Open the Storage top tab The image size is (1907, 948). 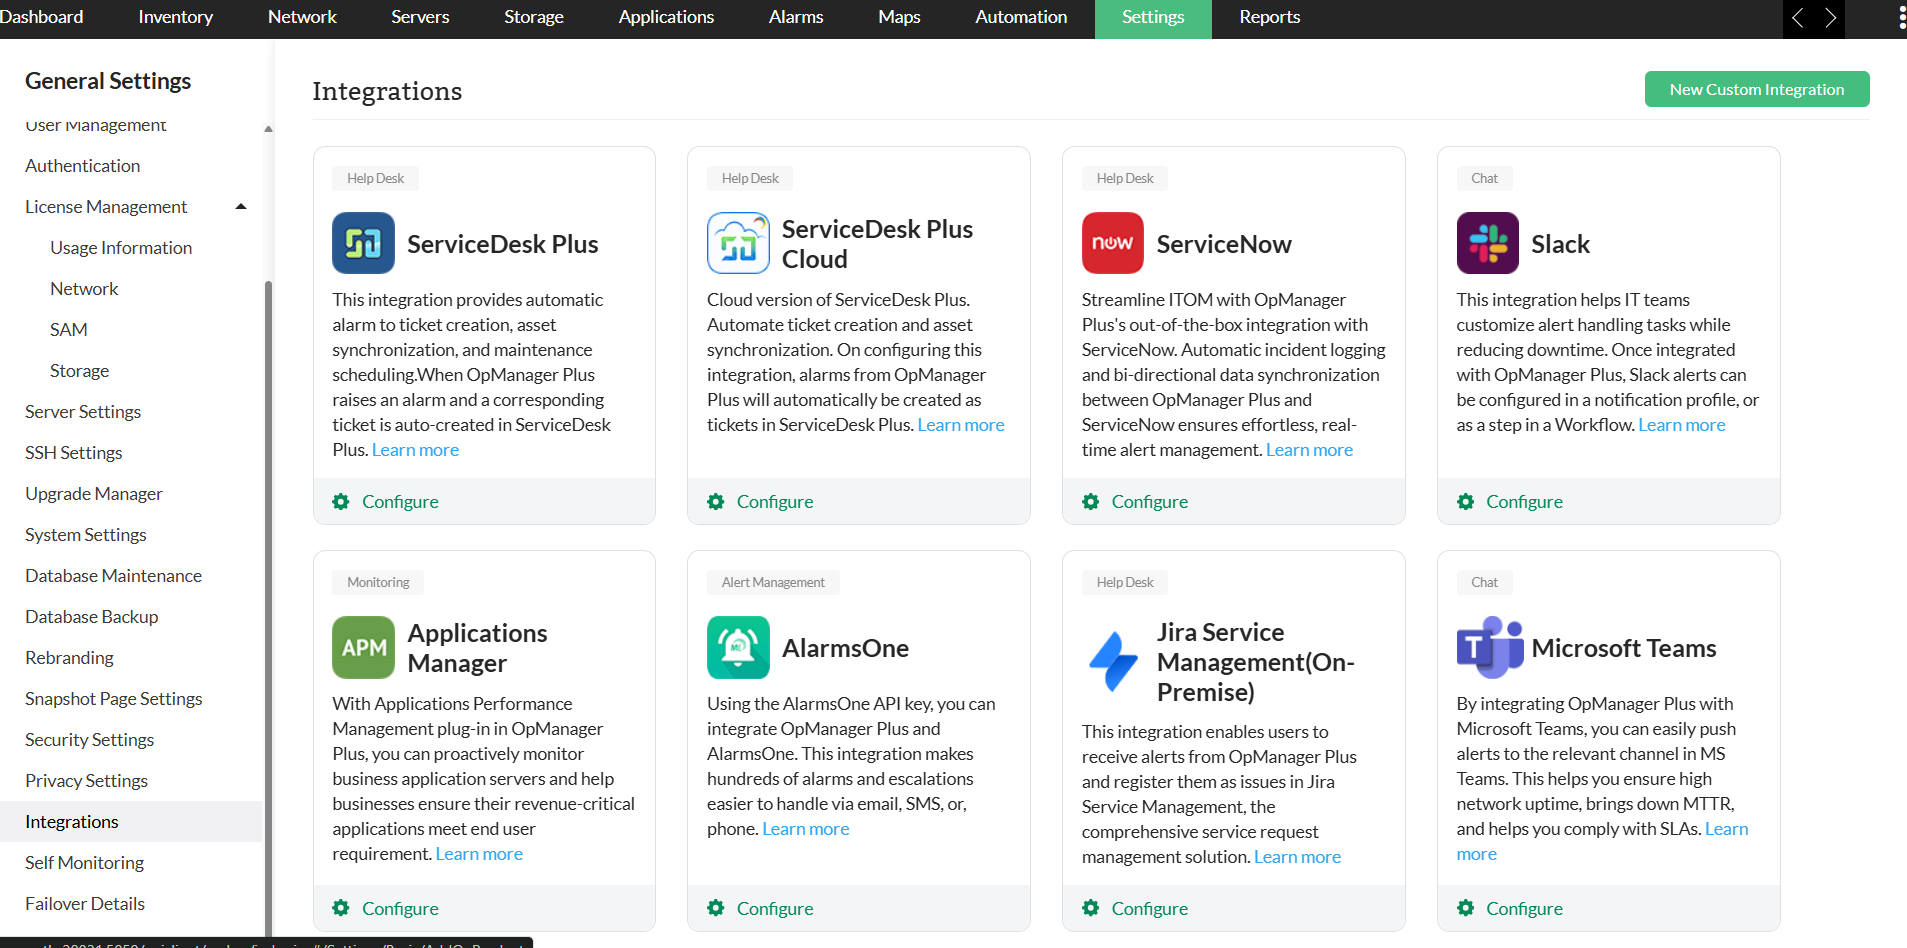point(534,17)
